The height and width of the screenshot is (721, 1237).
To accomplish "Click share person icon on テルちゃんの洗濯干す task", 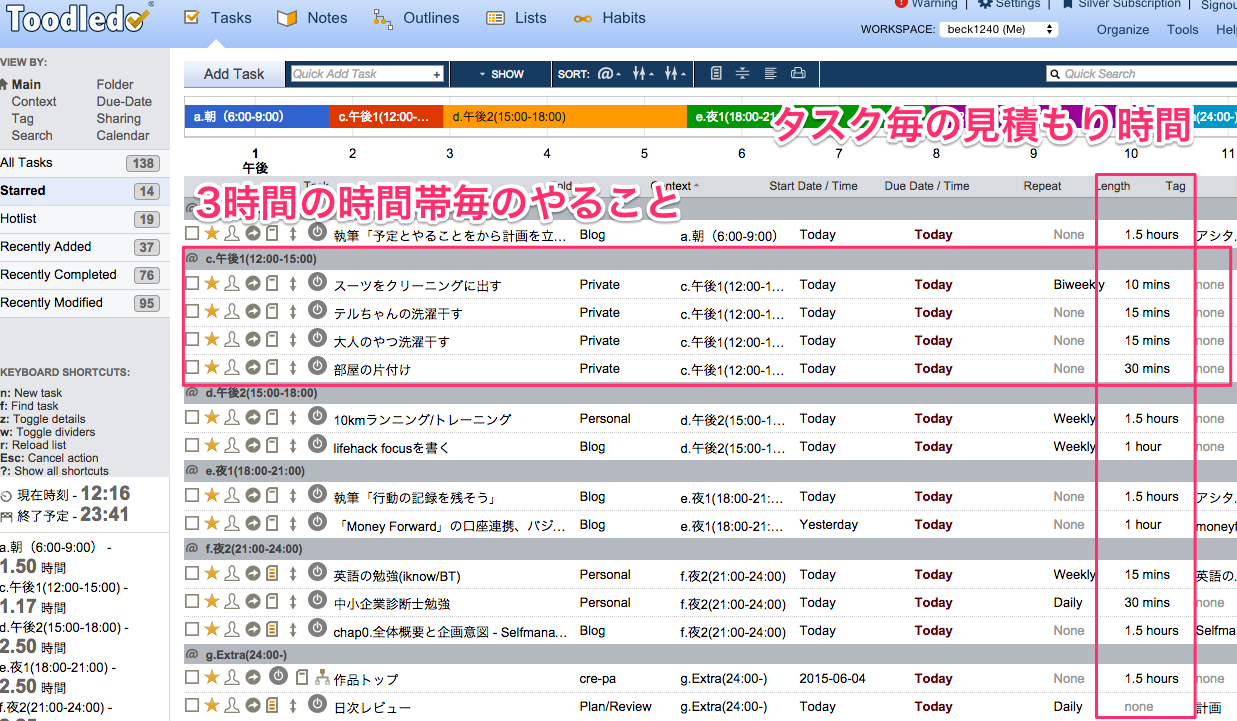I will (x=232, y=313).
